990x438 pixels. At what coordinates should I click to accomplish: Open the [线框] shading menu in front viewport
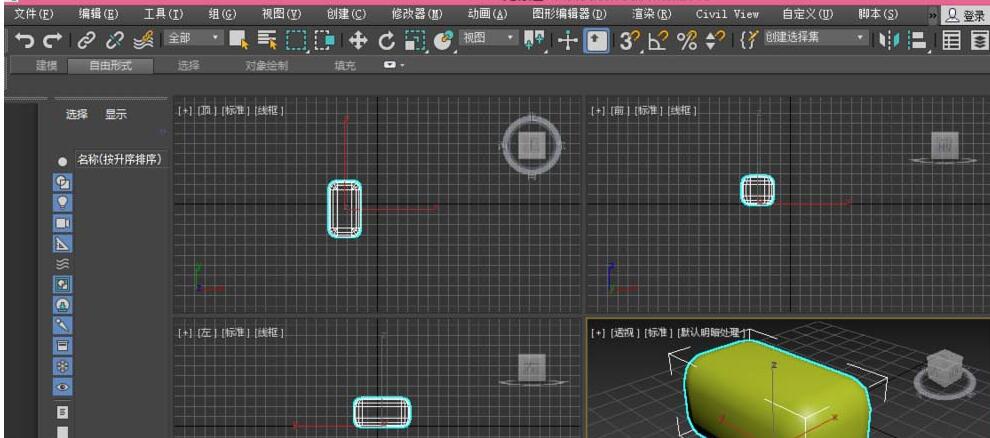point(681,110)
